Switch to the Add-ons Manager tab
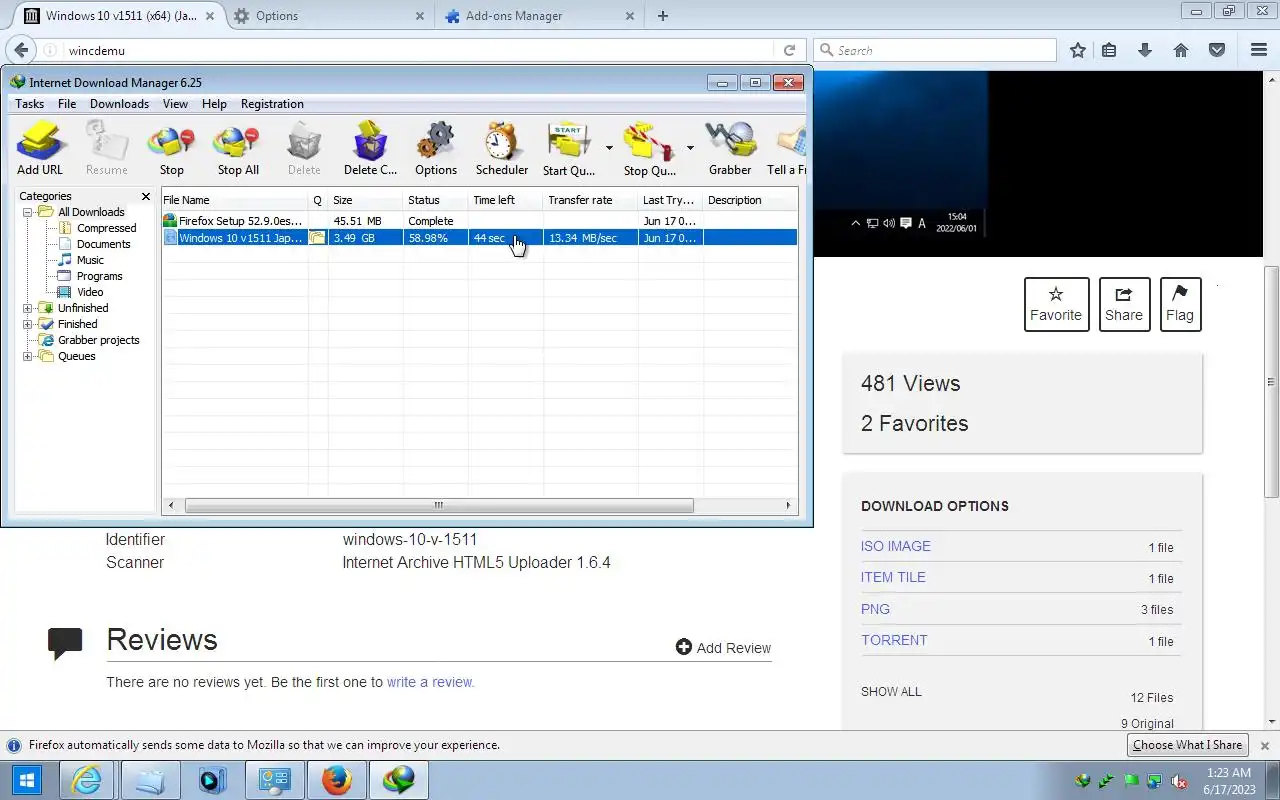This screenshot has height=800, width=1280. click(x=539, y=16)
